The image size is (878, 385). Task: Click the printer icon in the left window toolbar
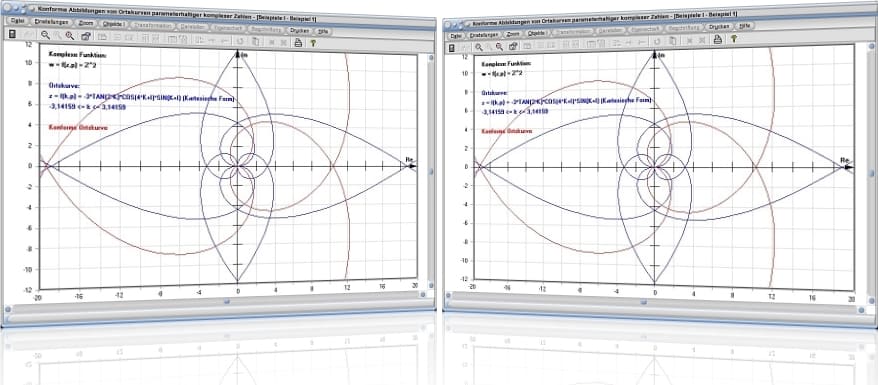[298, 42]
